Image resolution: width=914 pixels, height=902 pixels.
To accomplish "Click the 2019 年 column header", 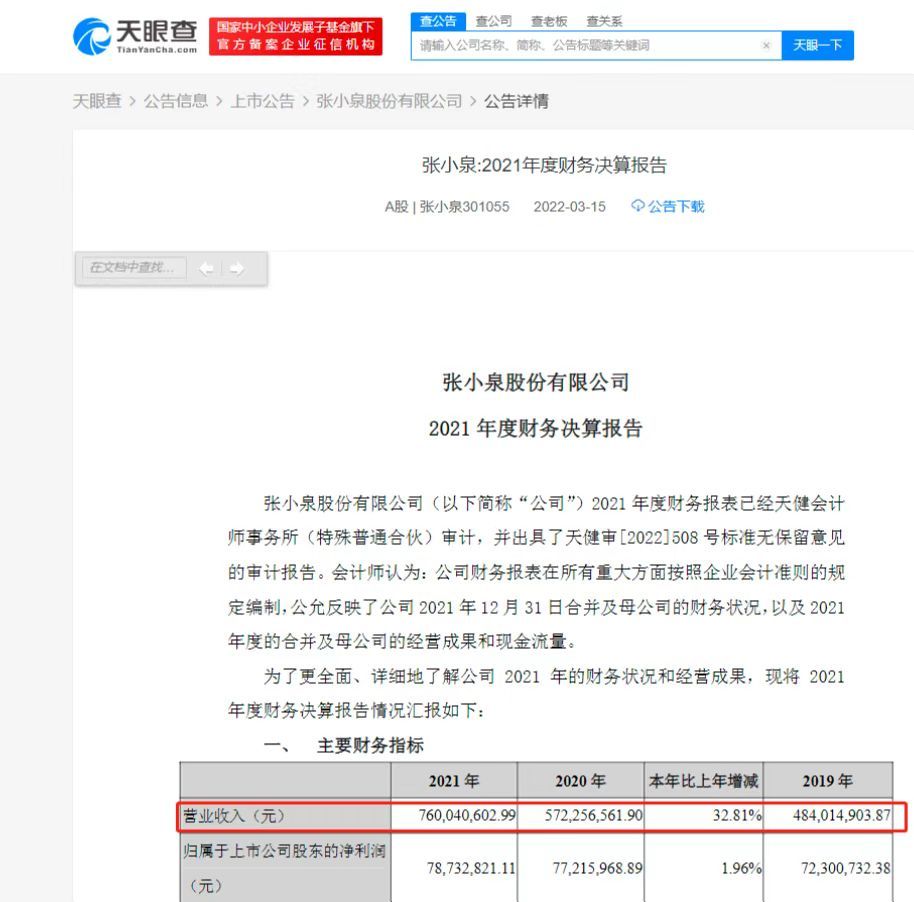I will (x=828, y=781).
